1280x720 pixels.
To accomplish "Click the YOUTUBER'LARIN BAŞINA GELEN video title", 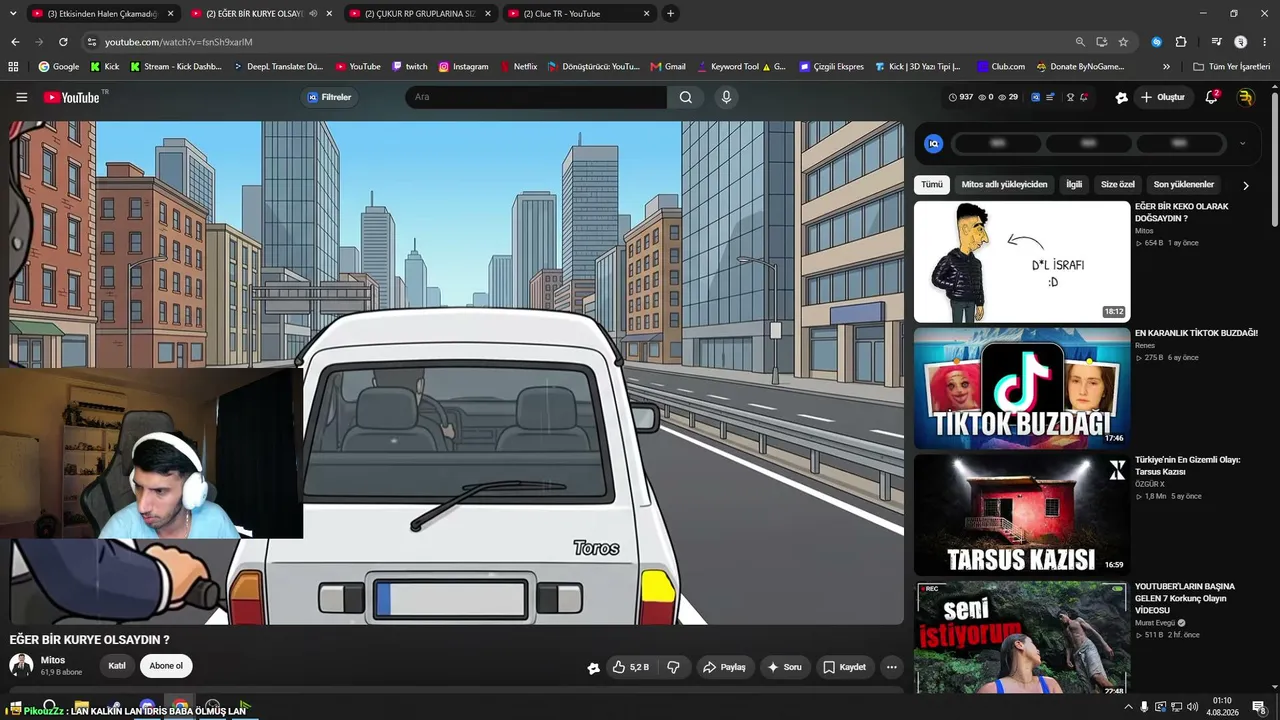I will click(1185, 598).
